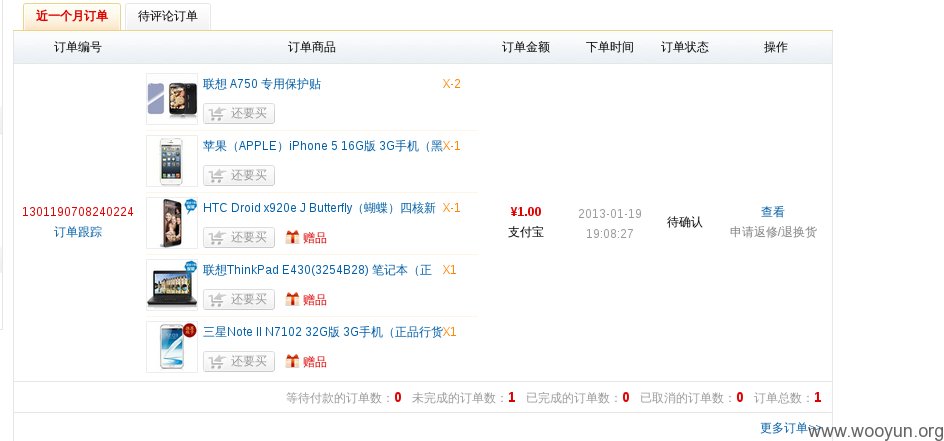Click the 订单状态 column header
Image resolution: width=944 pixels, height=441 pixels.
685,47
